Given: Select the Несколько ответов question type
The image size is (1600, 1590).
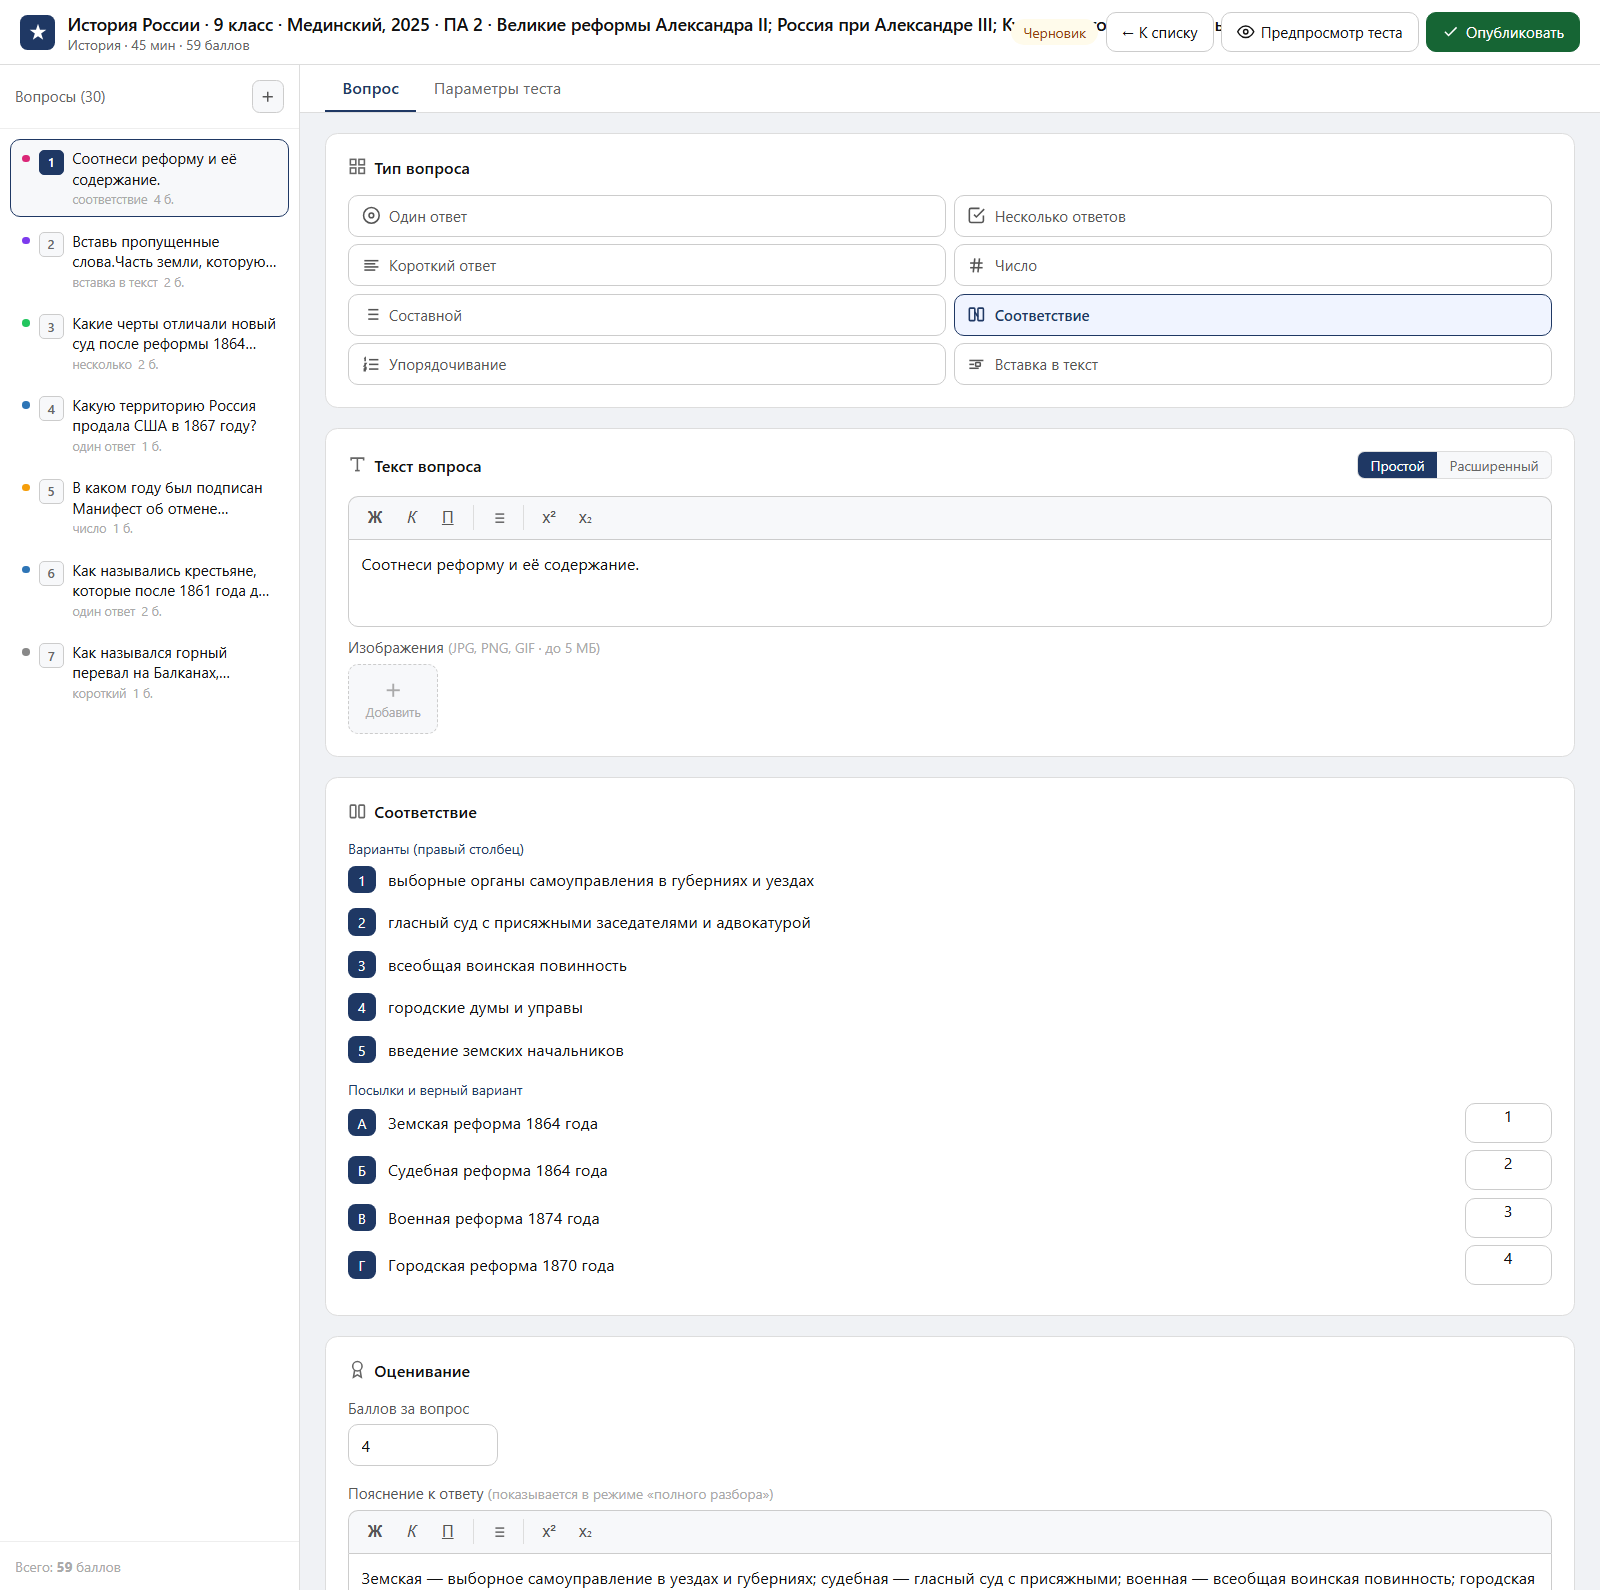Looking at the screenshot, I should click(x=1252, y=216).
